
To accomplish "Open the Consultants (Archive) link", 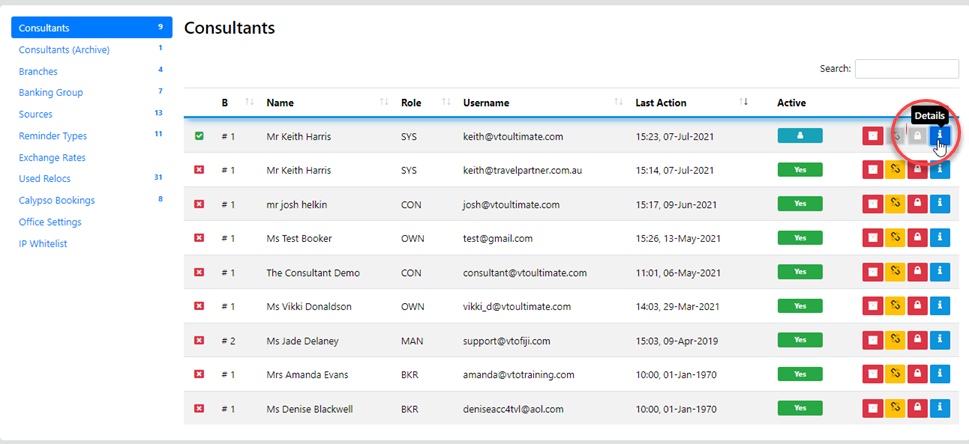I will click(64, 50).
